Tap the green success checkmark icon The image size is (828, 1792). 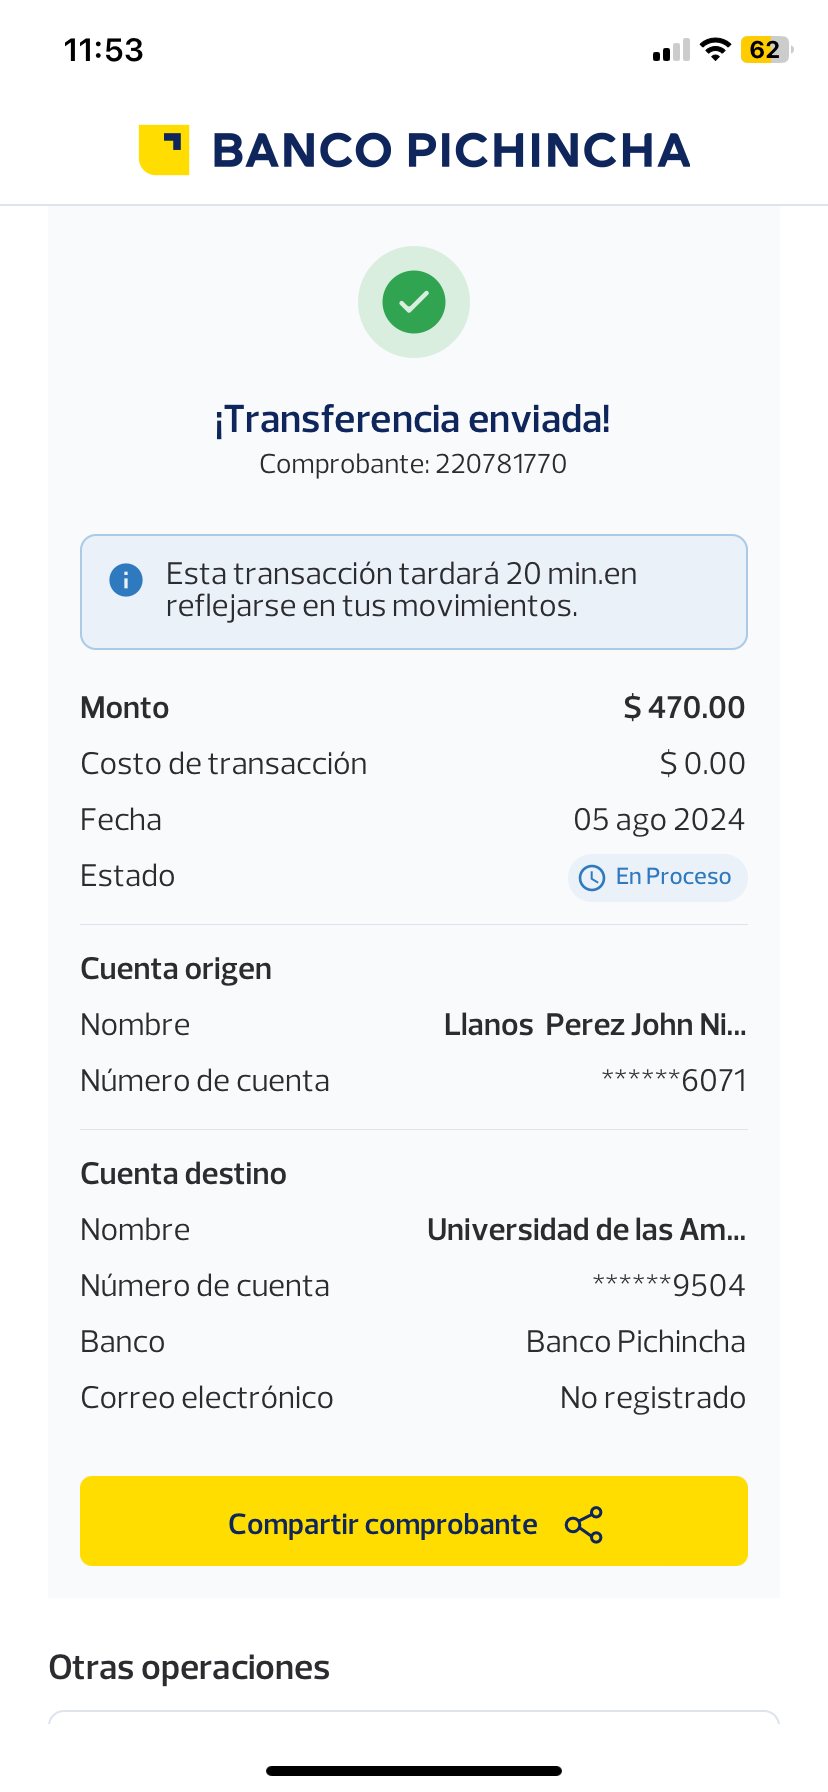point(414,302)
